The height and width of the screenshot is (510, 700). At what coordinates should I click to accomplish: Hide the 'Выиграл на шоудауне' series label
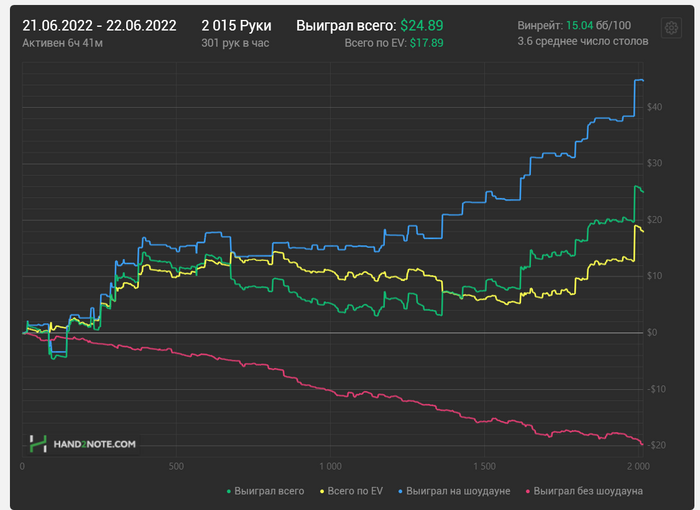pyautogui.click(x=458, y=491)
